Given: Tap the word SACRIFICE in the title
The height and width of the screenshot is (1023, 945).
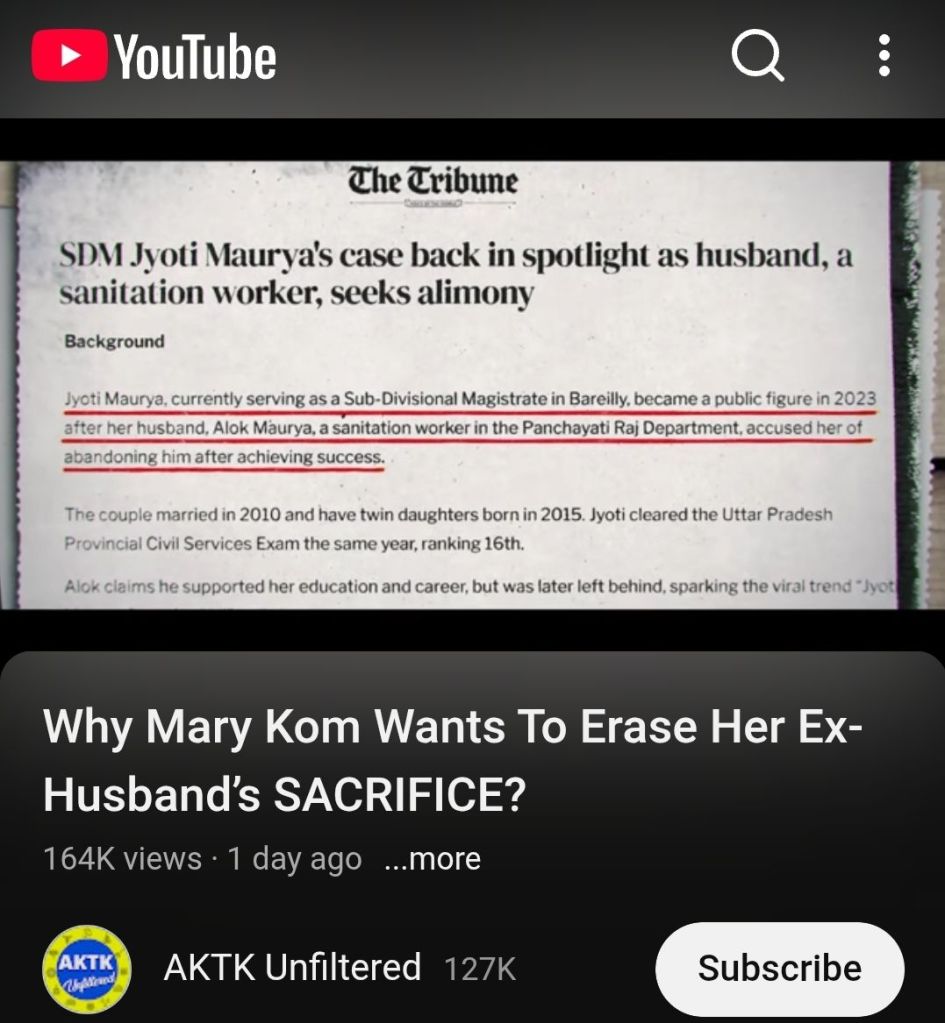Looking at the screenshot, I should coord(399,795).
